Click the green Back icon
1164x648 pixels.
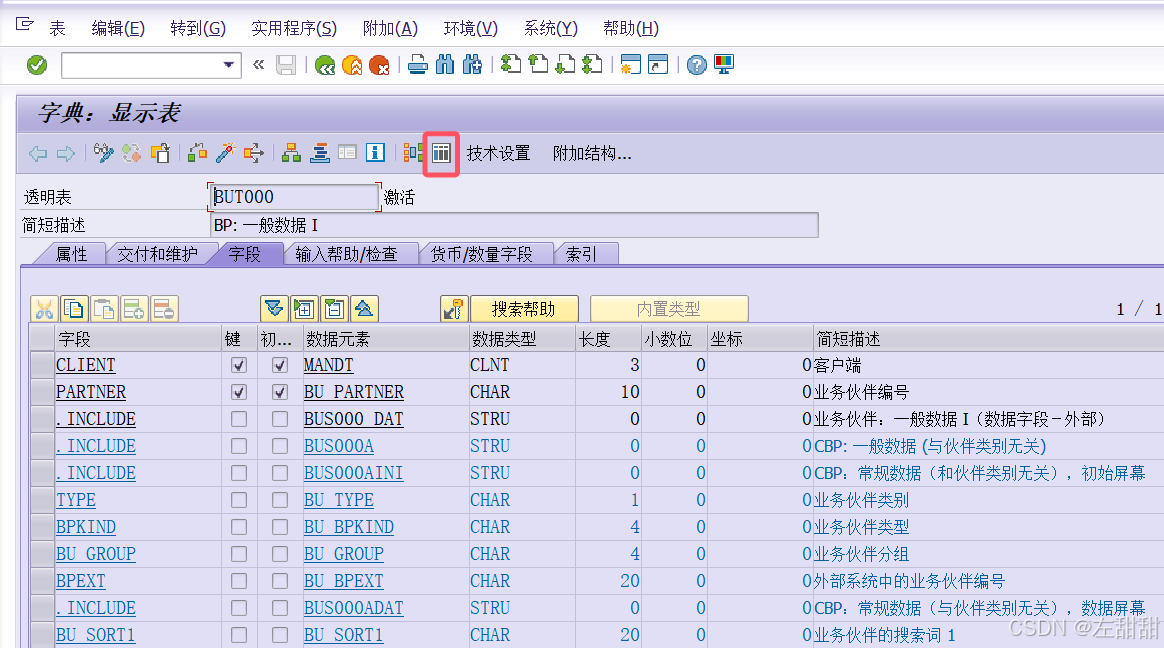point(324,65)
